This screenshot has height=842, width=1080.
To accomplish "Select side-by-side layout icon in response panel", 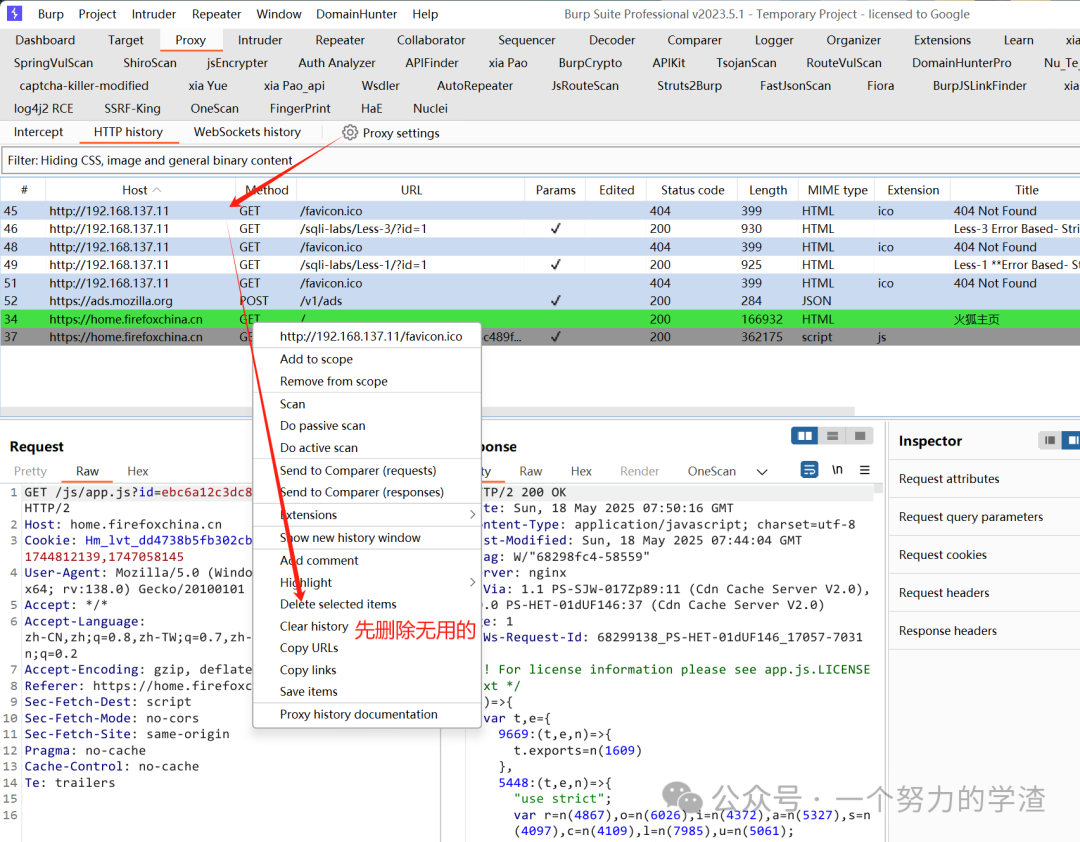I will point(804,435).
